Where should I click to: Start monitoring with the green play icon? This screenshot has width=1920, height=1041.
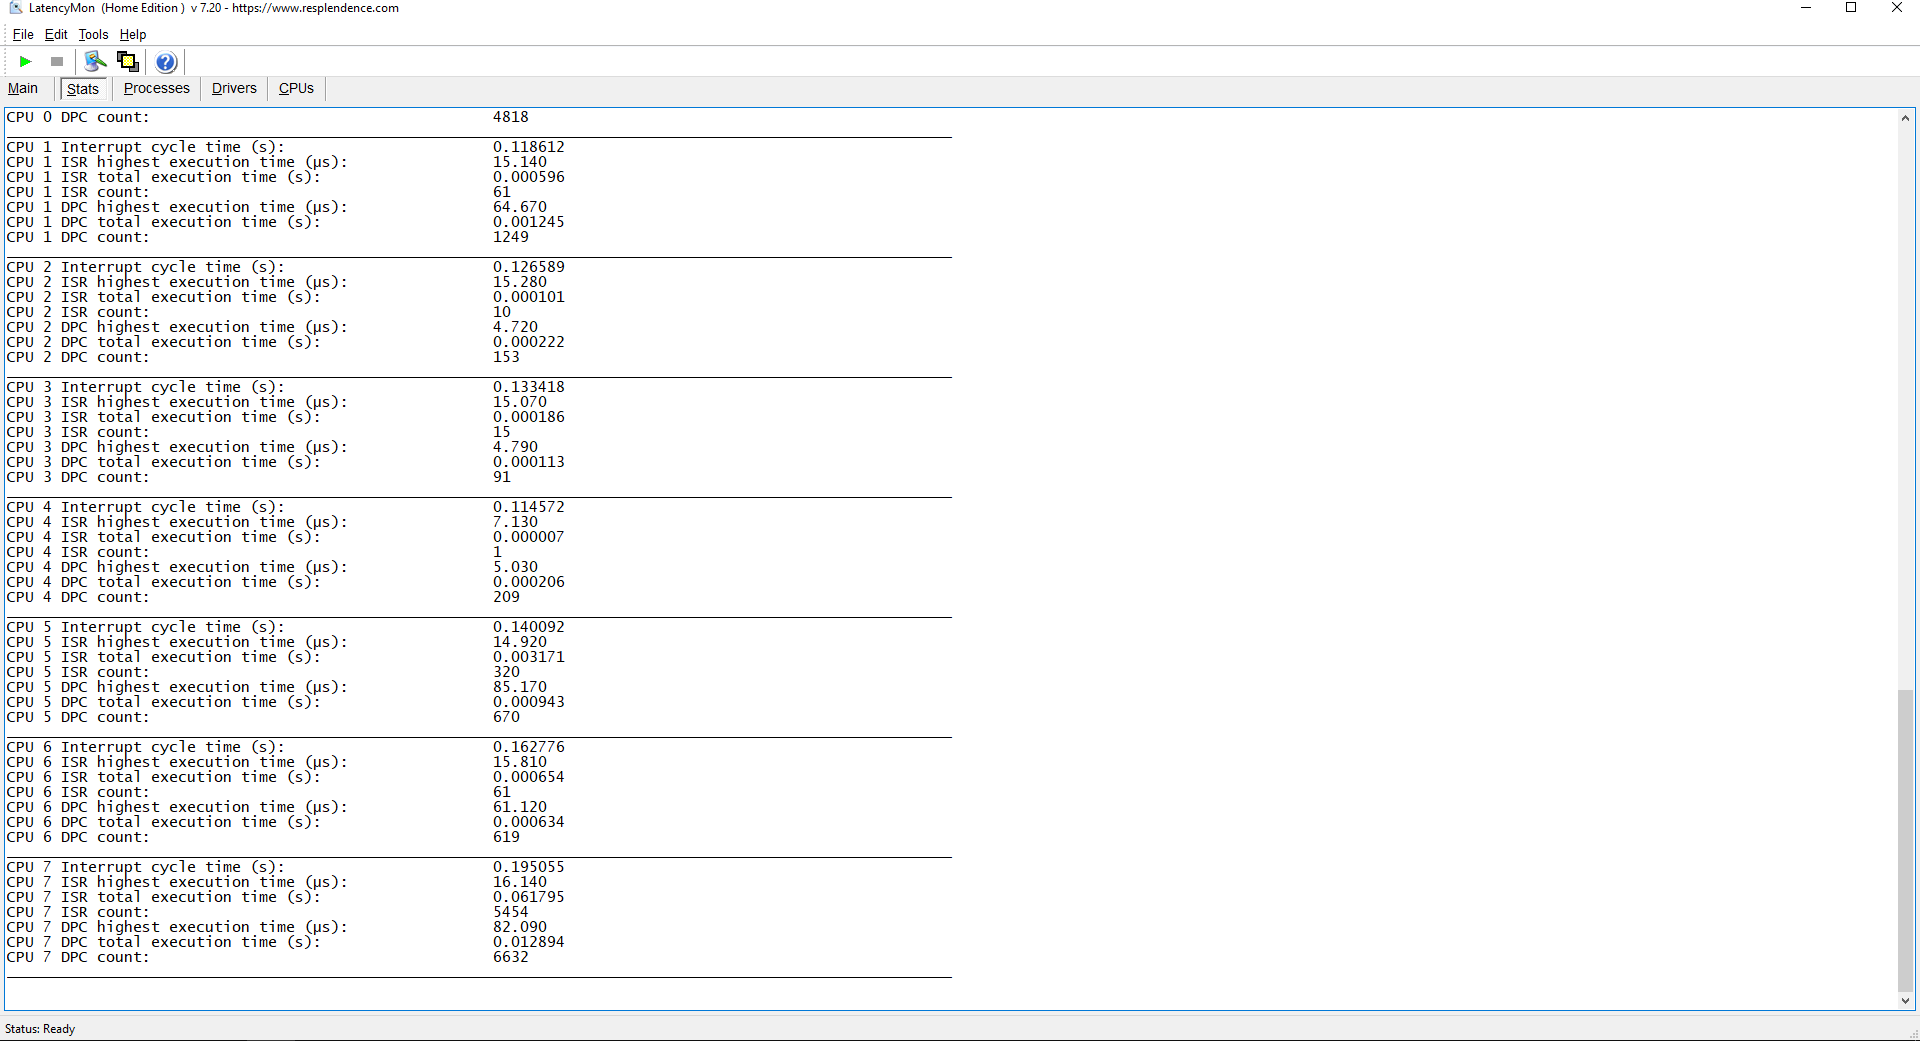(x=25, y=62)
